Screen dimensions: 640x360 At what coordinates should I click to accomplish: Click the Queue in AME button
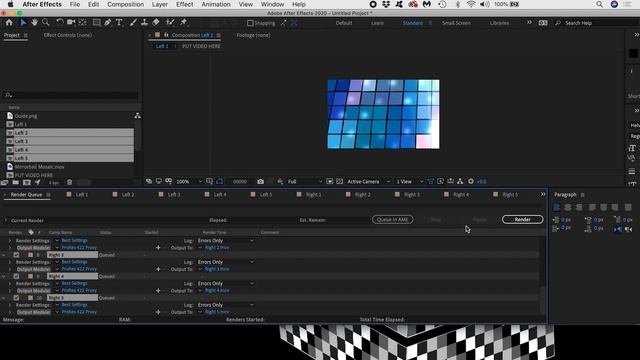(393, 220)
